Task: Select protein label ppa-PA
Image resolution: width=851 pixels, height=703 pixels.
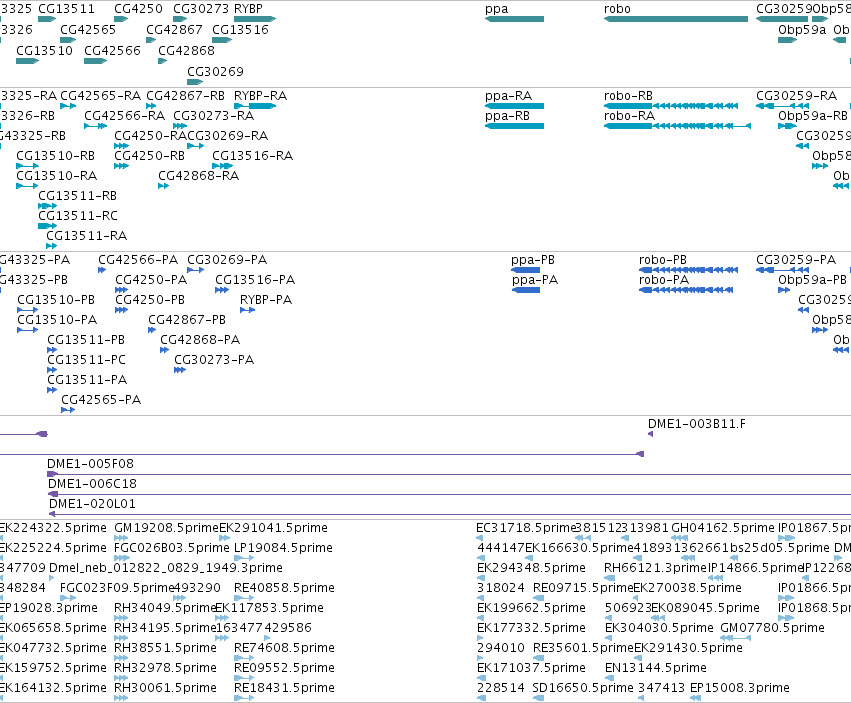Action: [535, 280]
